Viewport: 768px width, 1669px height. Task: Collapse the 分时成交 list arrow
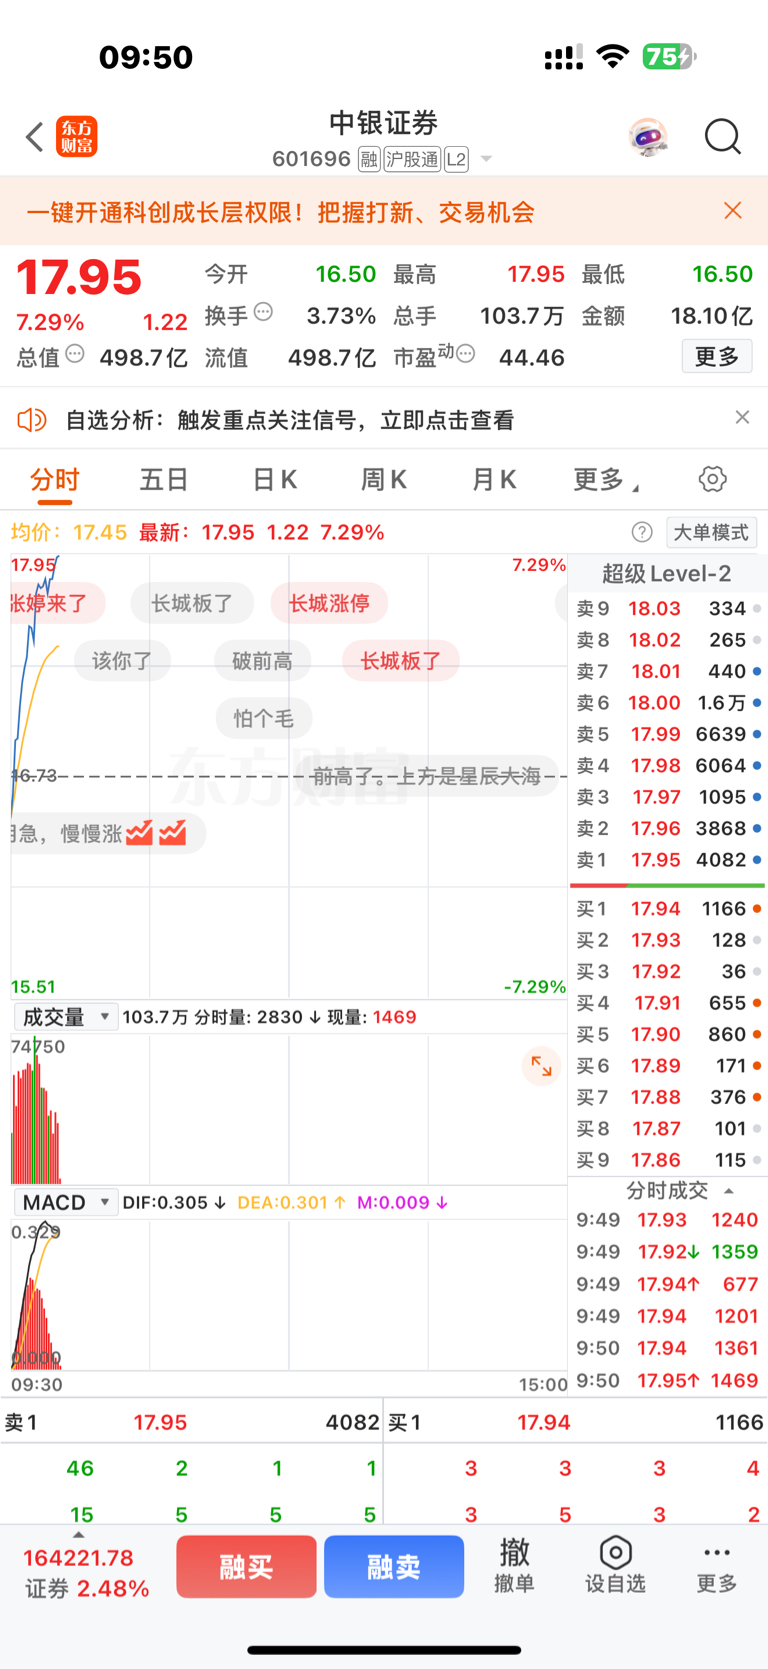pyautogui.click(x=729, y=1191)
